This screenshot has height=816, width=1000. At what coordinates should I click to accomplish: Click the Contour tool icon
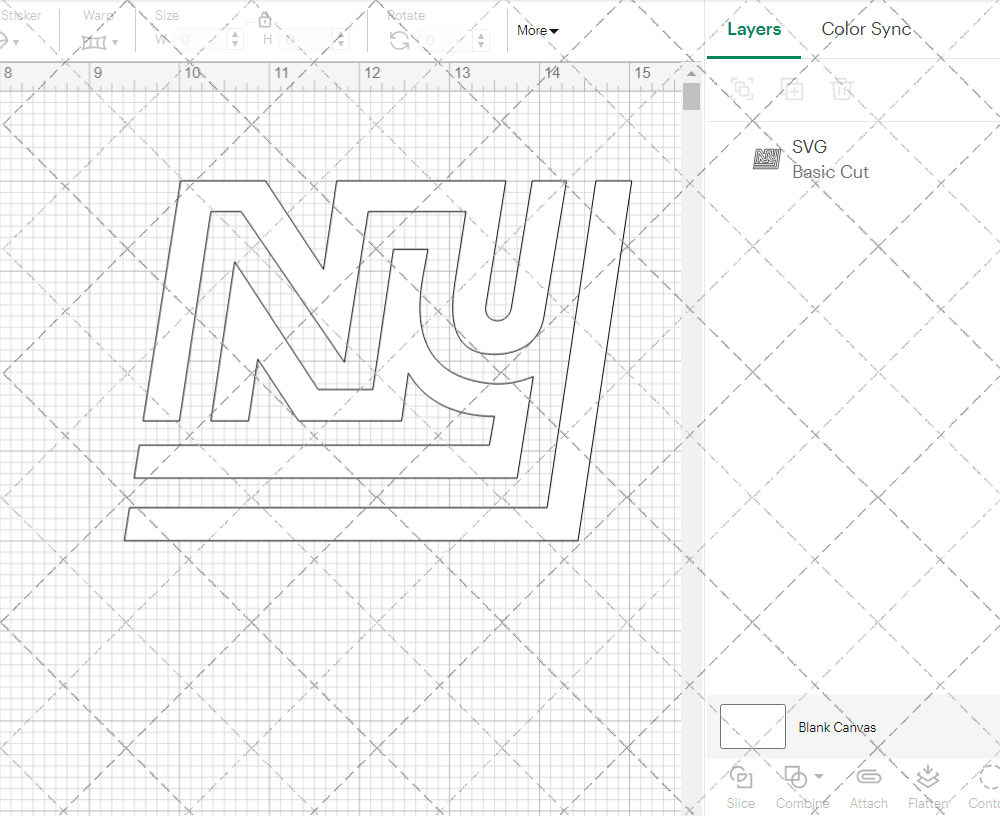coord(988,778)
